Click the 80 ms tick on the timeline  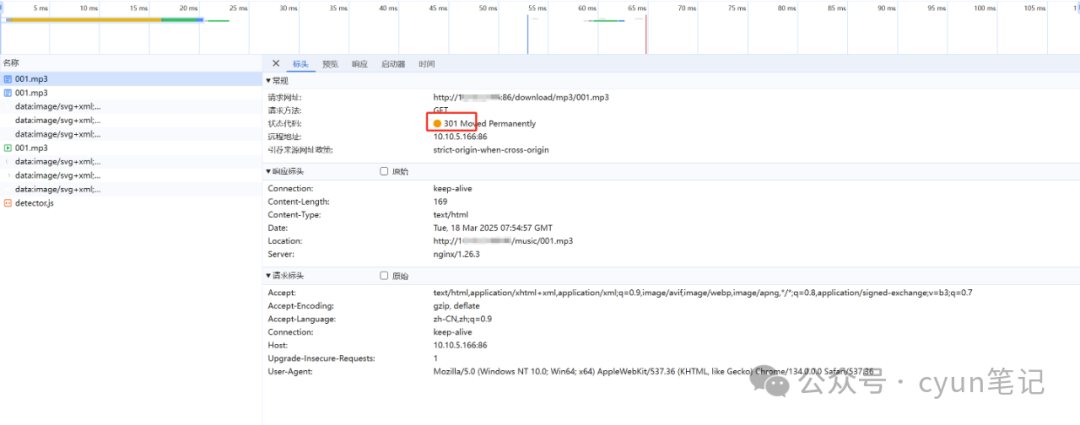point(787,8)
